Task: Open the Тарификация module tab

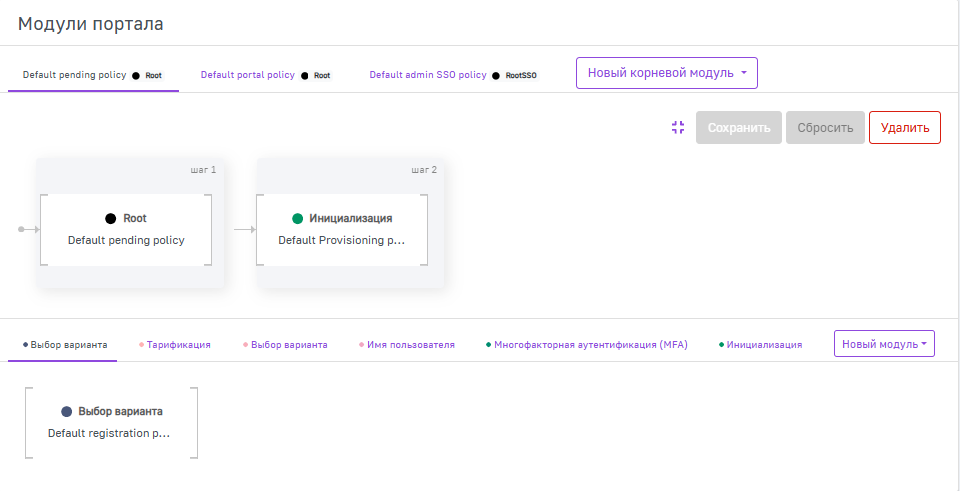Action: coord(177,345)
